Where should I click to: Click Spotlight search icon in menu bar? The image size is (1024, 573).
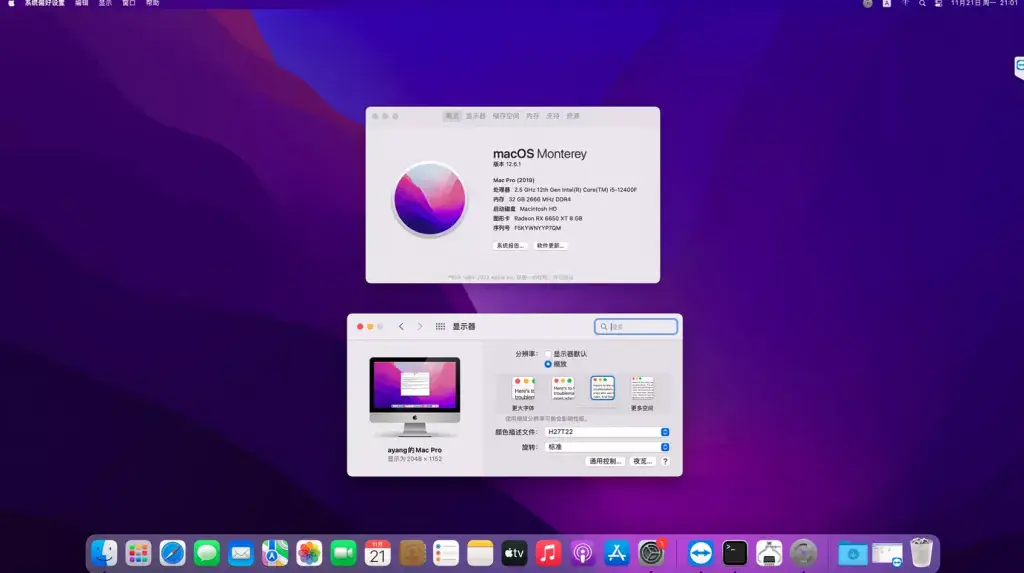(x=922, y=3)
